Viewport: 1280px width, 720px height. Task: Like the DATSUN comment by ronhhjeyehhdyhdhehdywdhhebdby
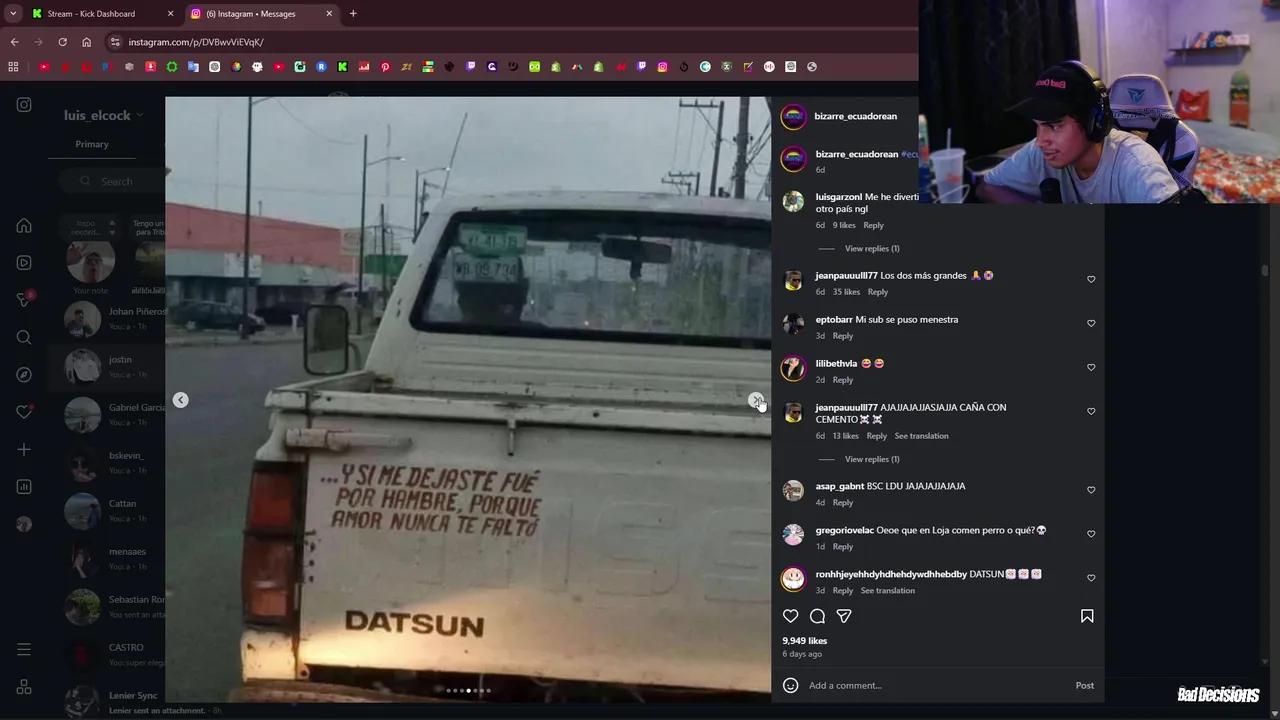(1091, 578)
